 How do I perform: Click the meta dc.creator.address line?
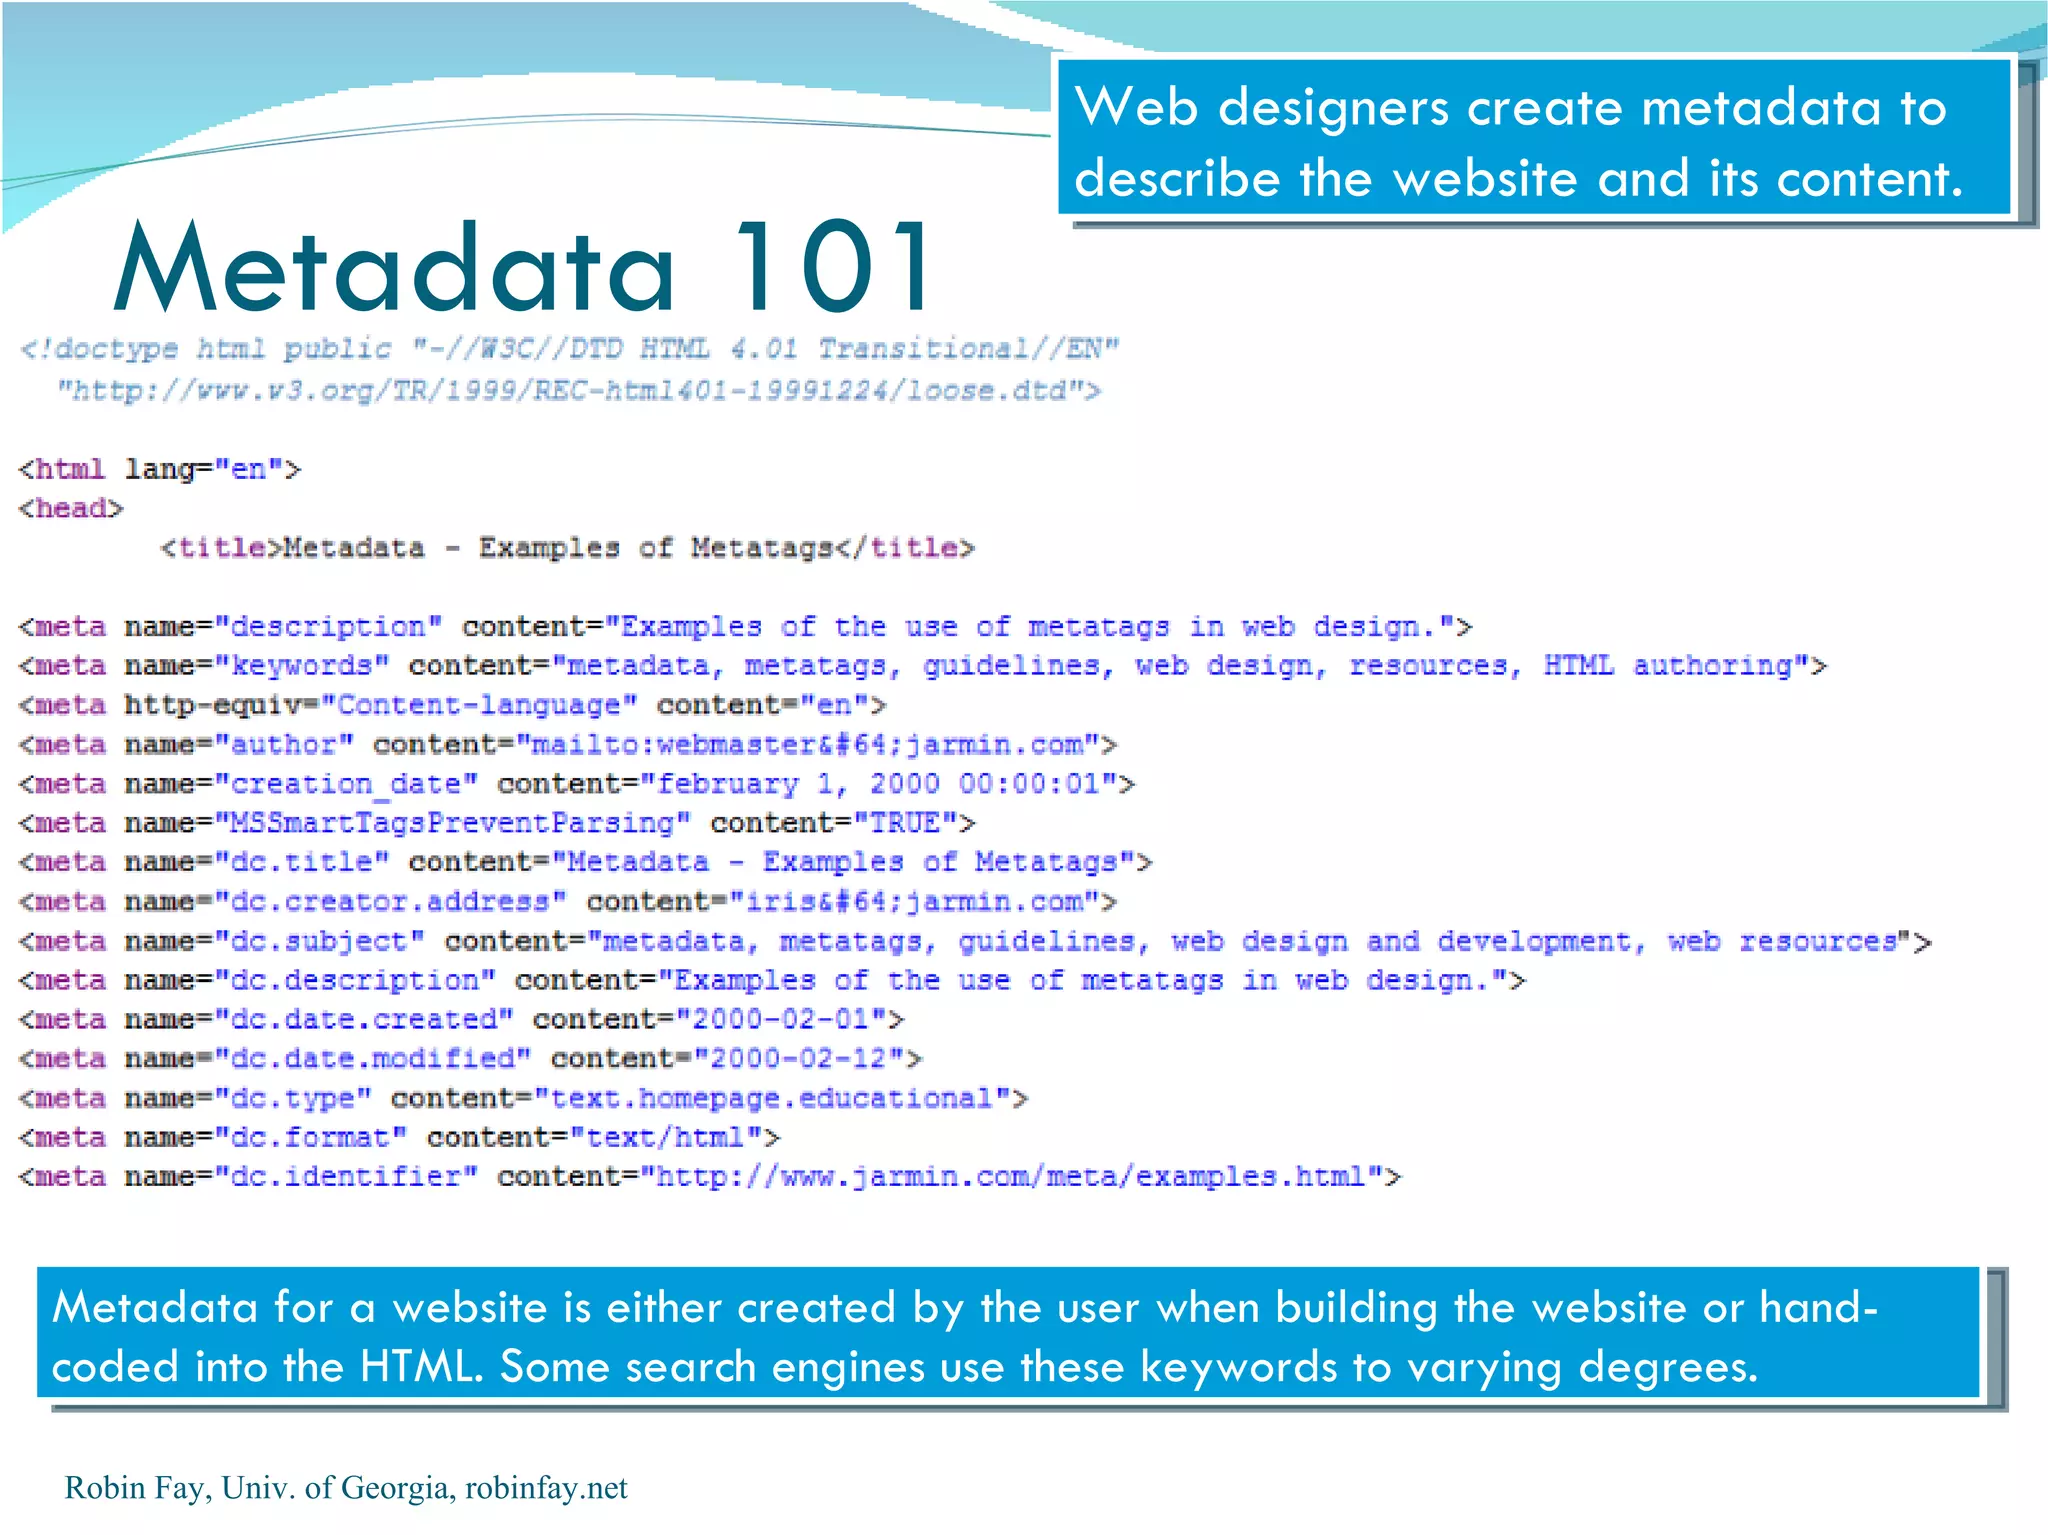[568, 902]
